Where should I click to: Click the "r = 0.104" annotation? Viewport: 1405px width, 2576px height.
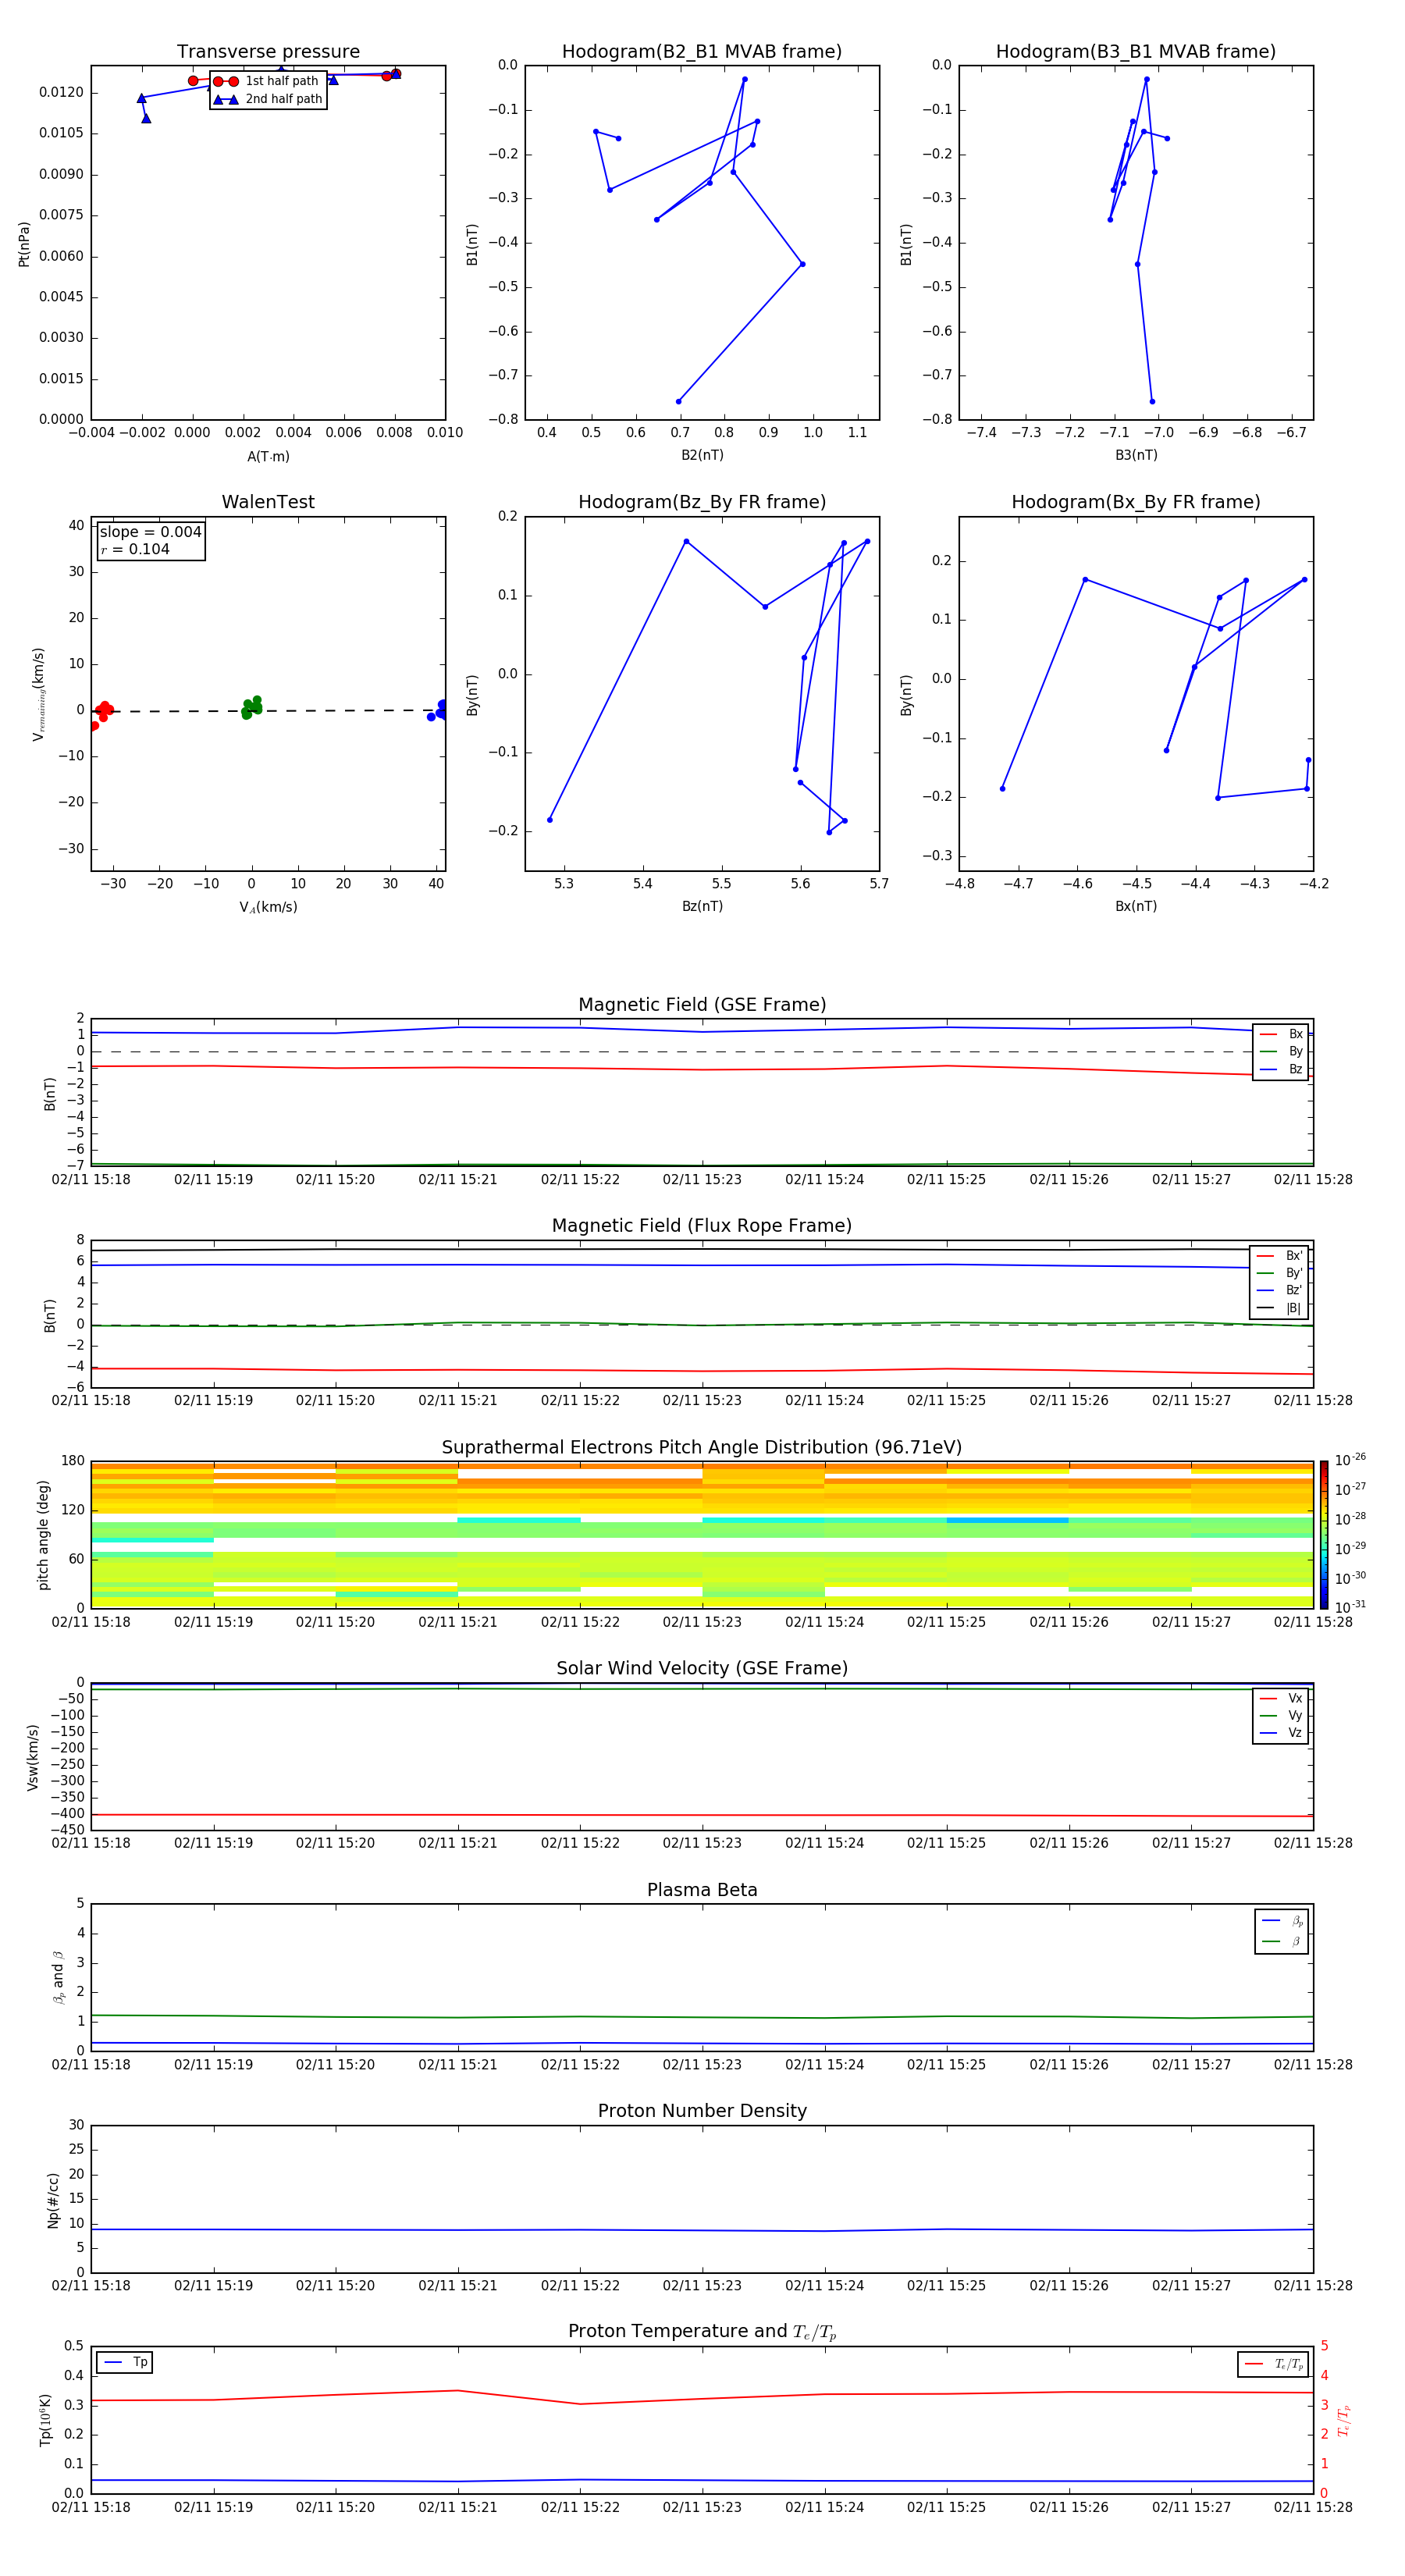click(x=135, y=550)
